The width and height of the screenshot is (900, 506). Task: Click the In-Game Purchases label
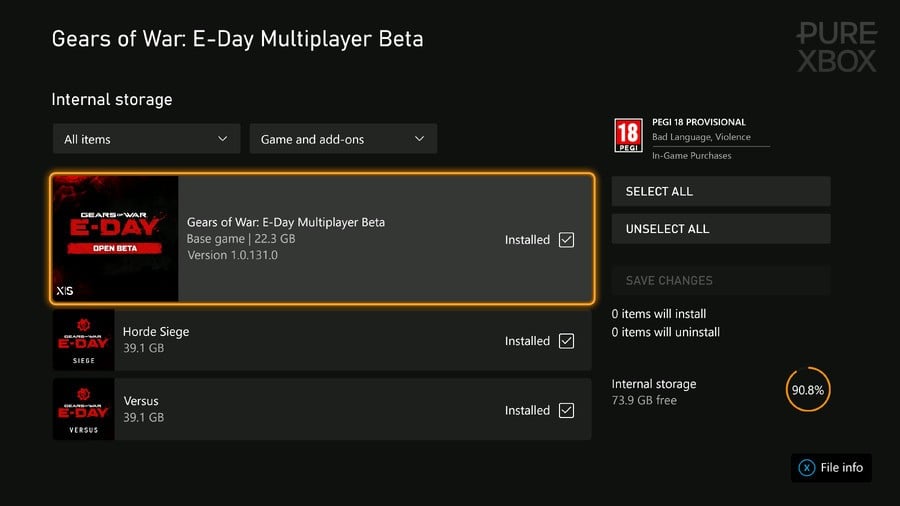click(692, 155)
